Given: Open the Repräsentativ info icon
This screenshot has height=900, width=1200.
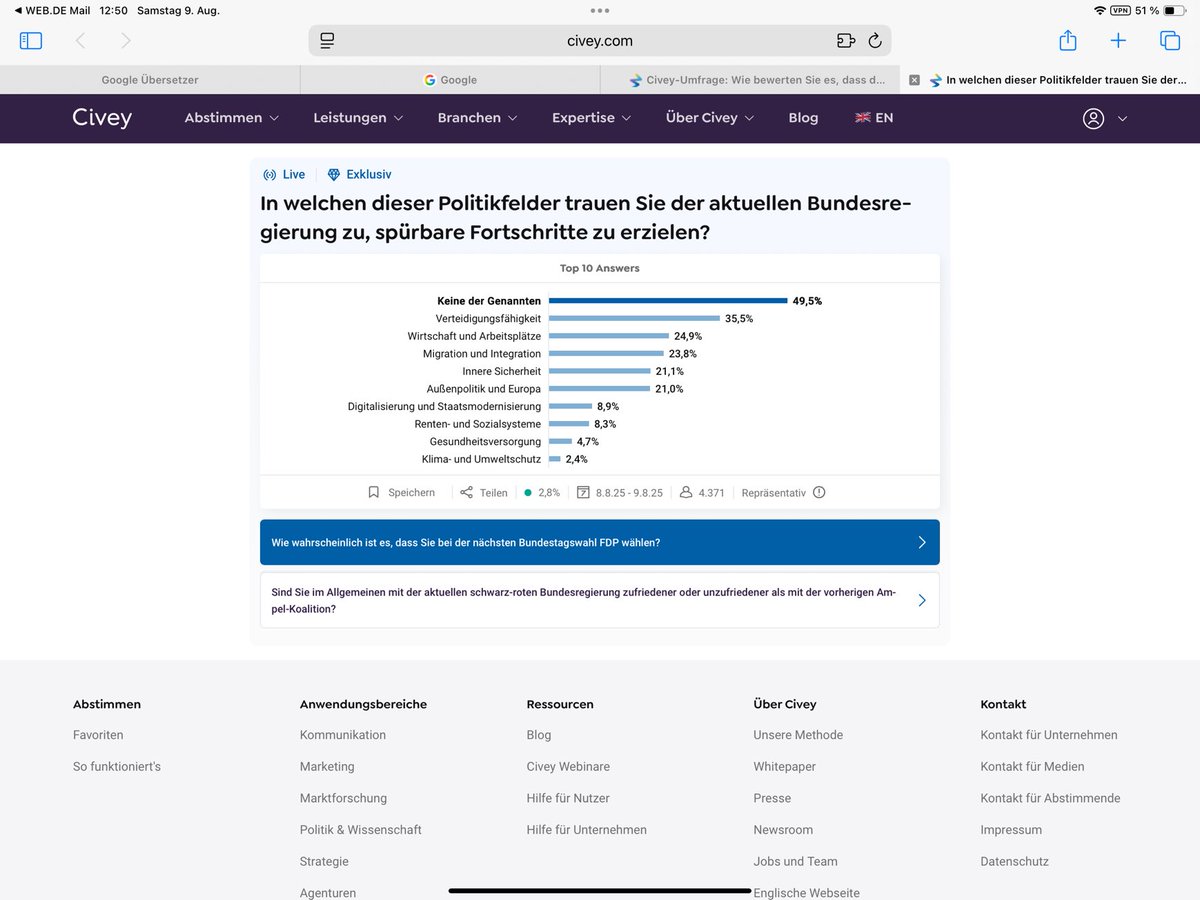Looking at the screenshot, I should 819,492.
